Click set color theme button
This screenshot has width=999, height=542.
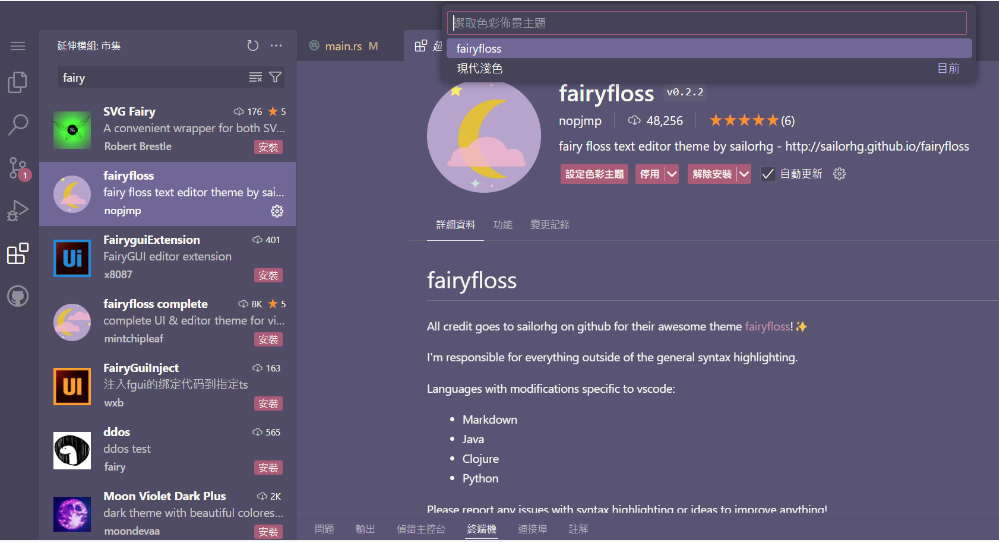[594, 174]
